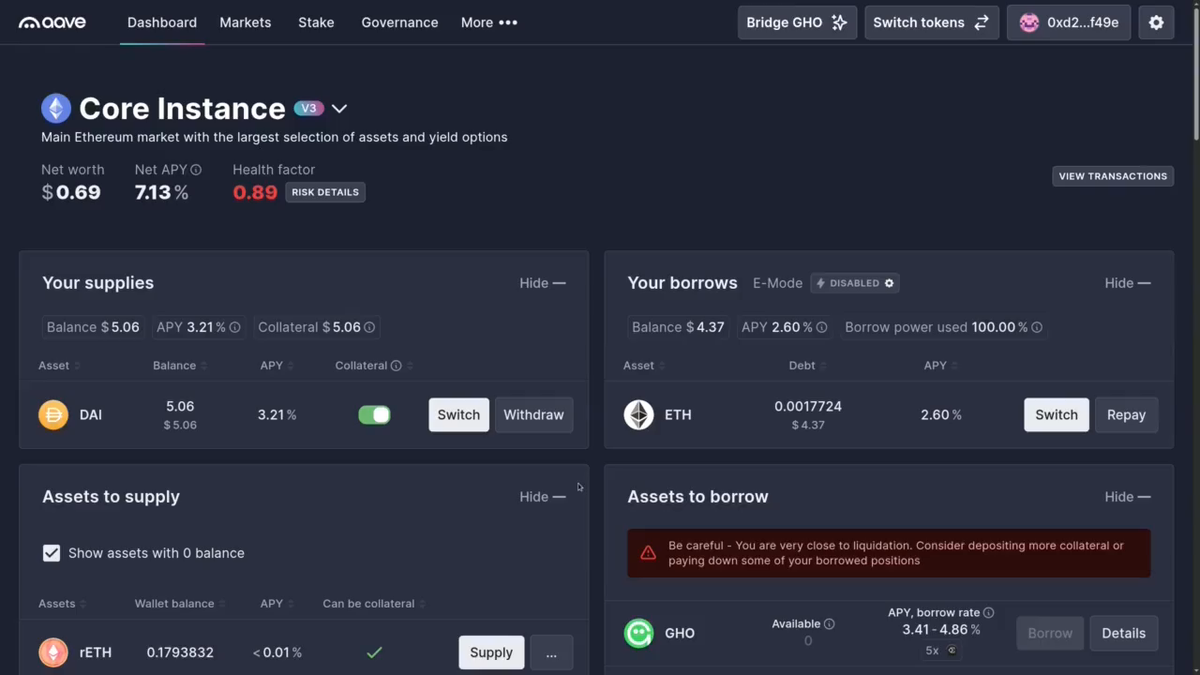
Task: Click the Borrow power used info icon
Action: point(1037,327)
